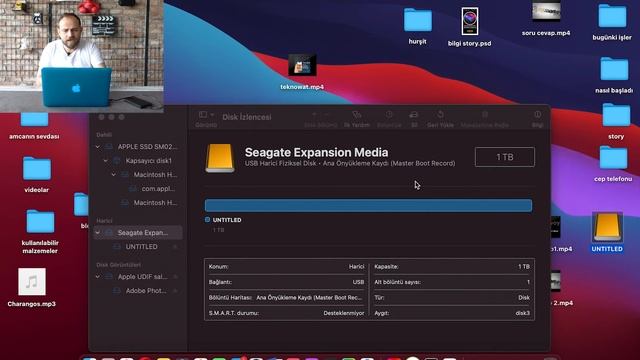The image size is (640, 360).
Task: Click the large yellow Seagate drive icon
Action: [x=220, y=158]
